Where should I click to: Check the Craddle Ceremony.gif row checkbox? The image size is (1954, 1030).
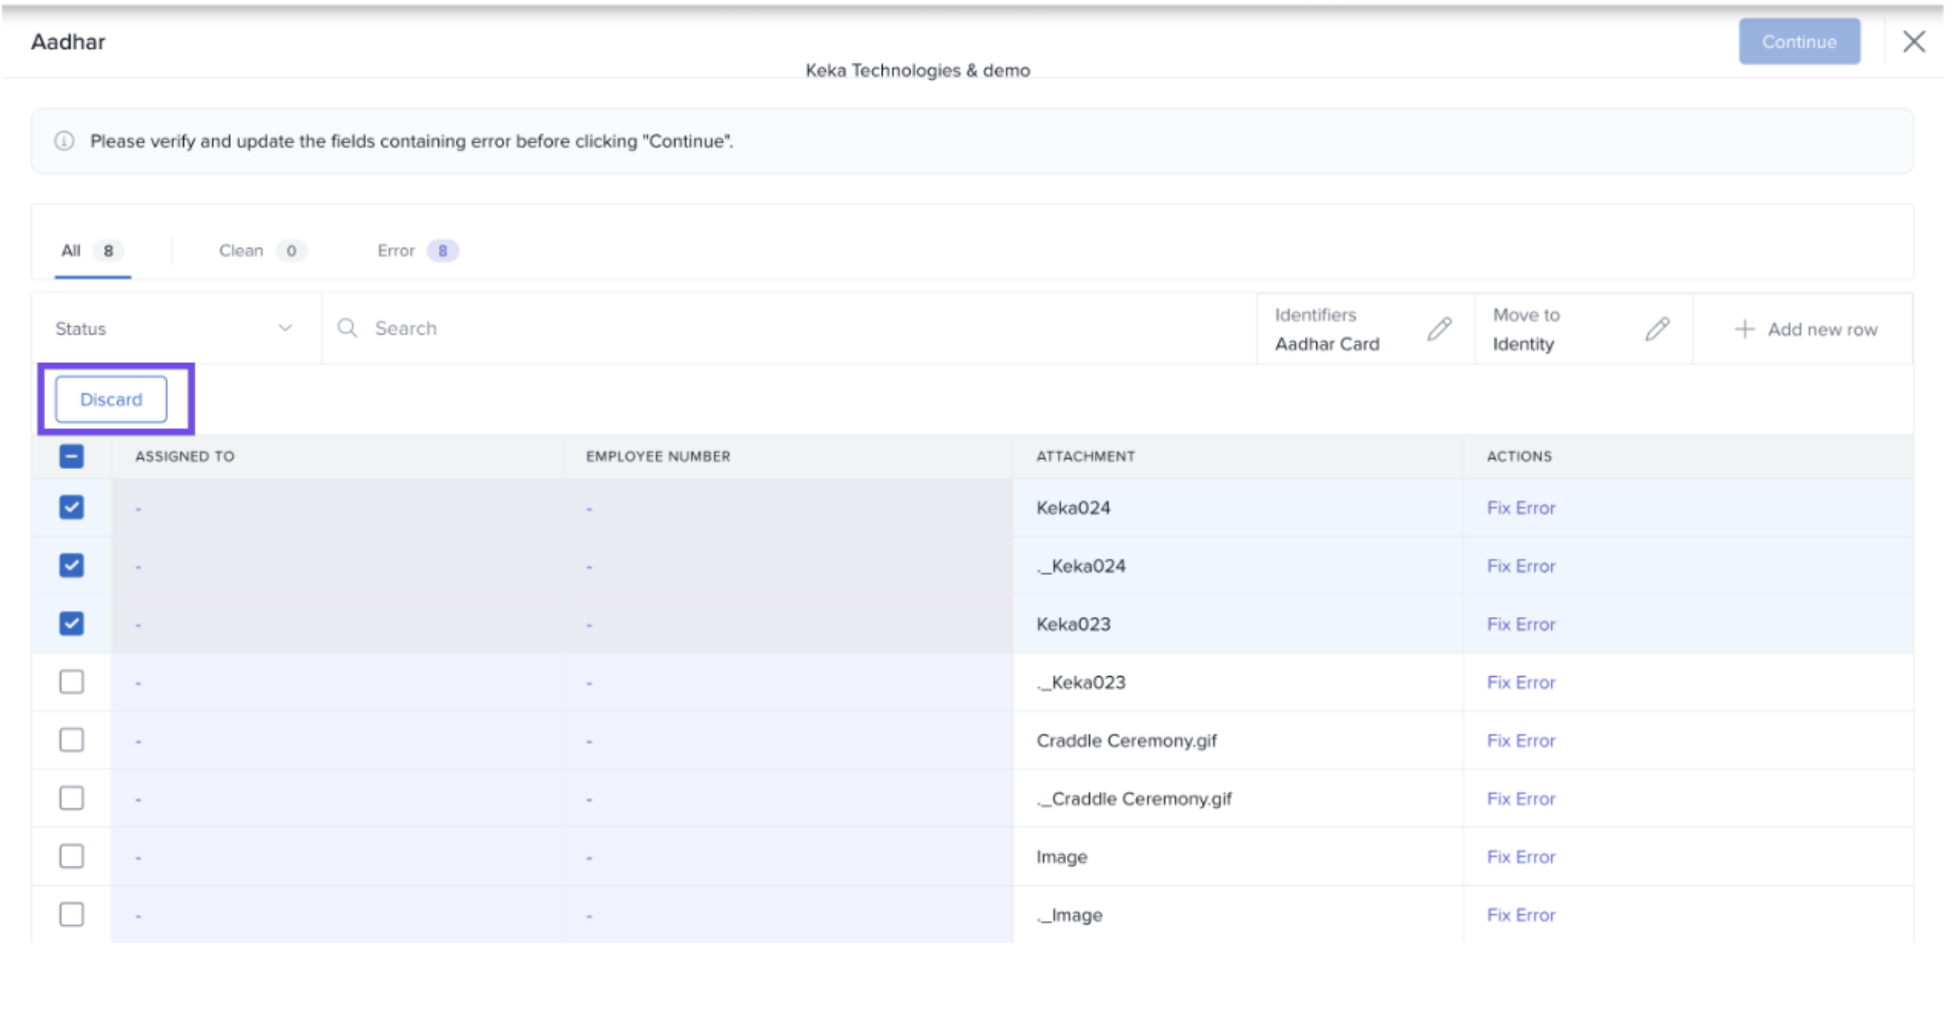[x=71, y=741]
